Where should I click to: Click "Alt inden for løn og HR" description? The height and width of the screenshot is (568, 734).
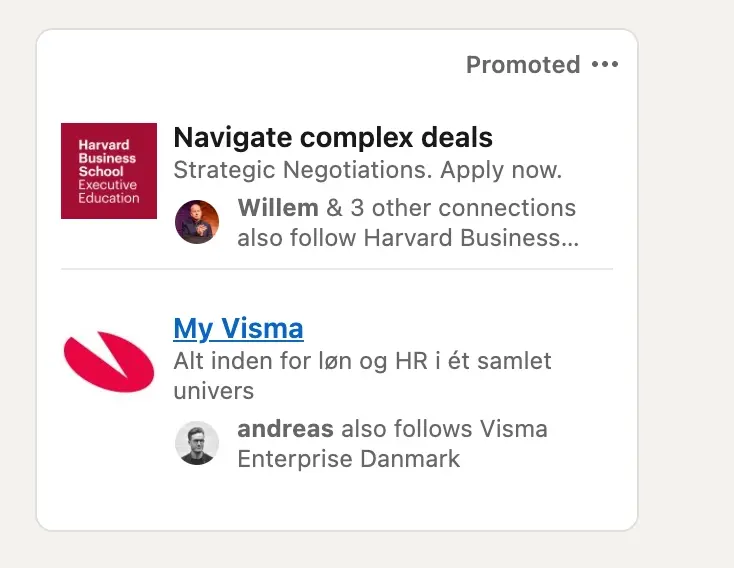(x=301, y=361)
